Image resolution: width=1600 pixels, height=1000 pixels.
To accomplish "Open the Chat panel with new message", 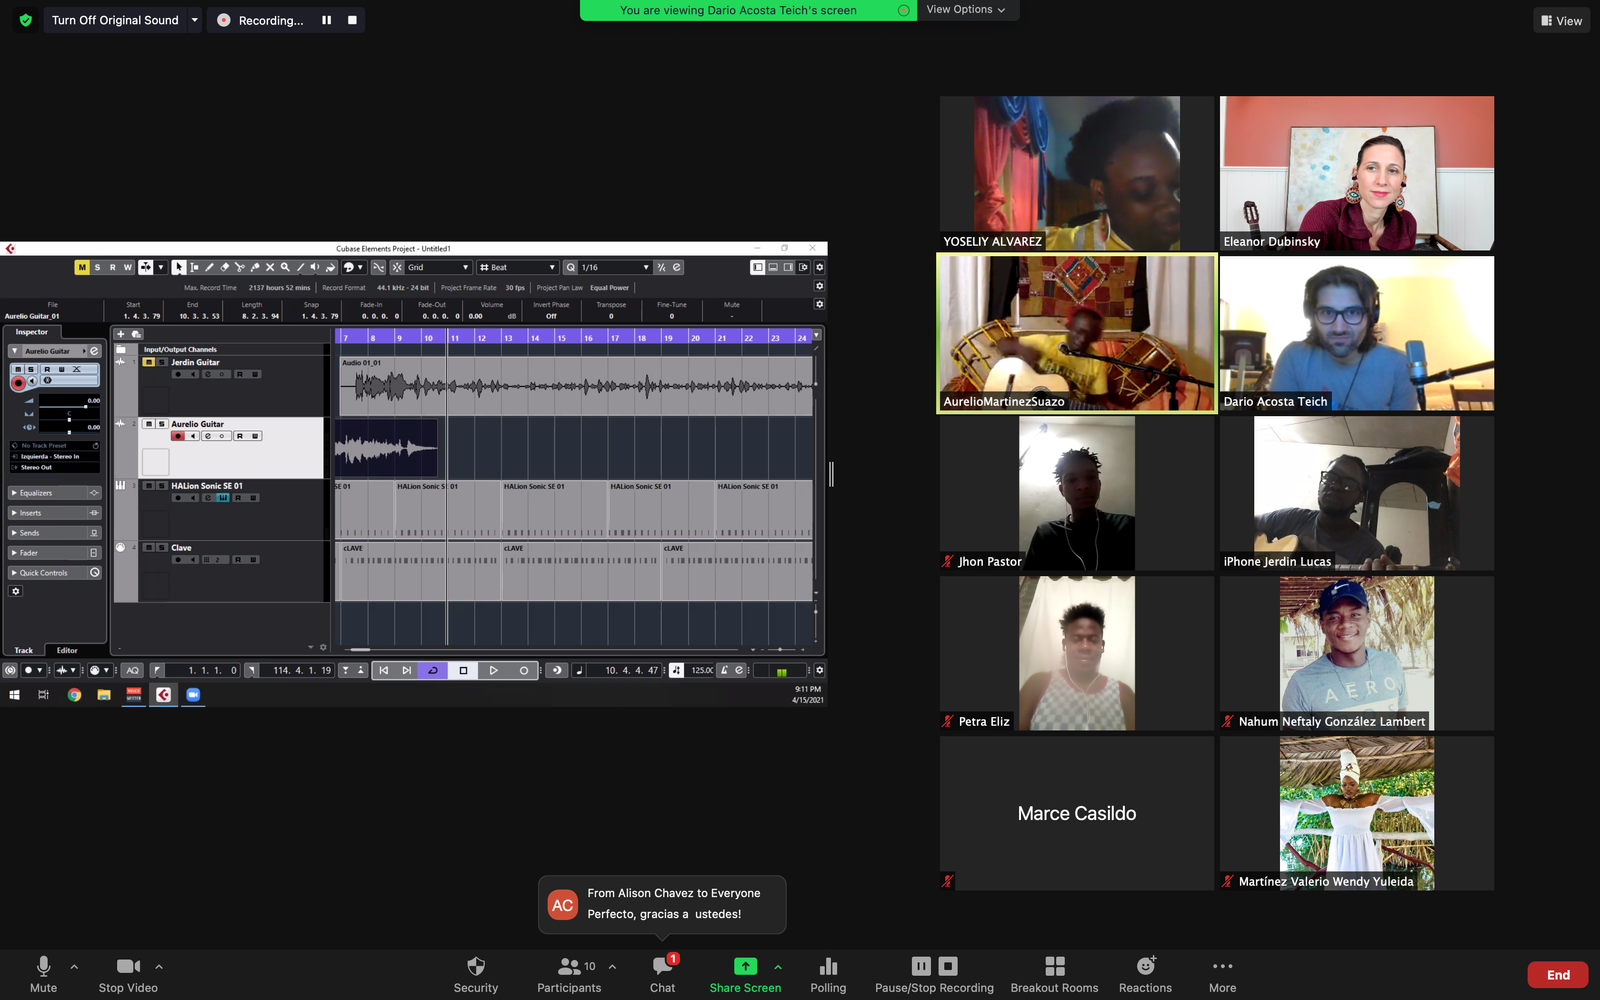I will (662, 974).
